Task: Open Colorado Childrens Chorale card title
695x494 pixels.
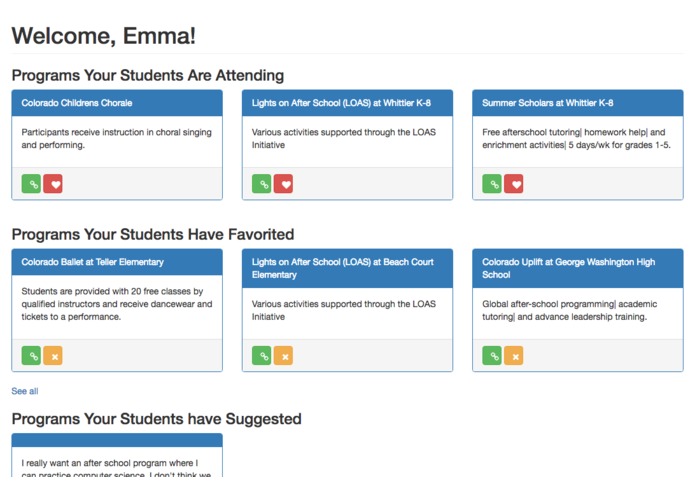Action: click(77, 103)
